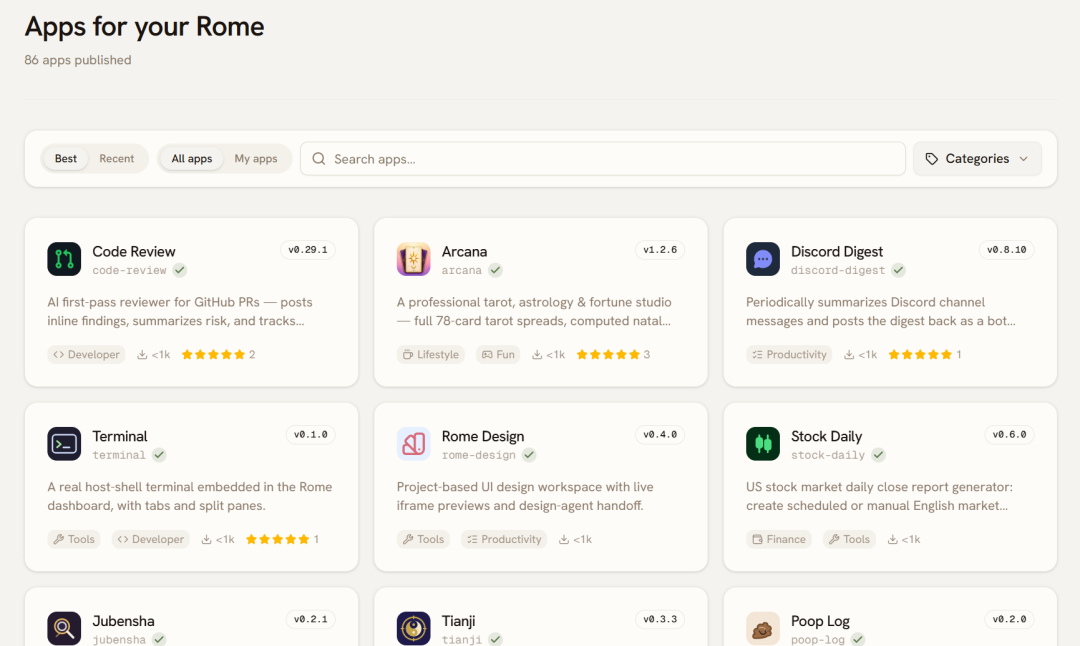Click version badge v0.29.1

(x=308, y=250)
